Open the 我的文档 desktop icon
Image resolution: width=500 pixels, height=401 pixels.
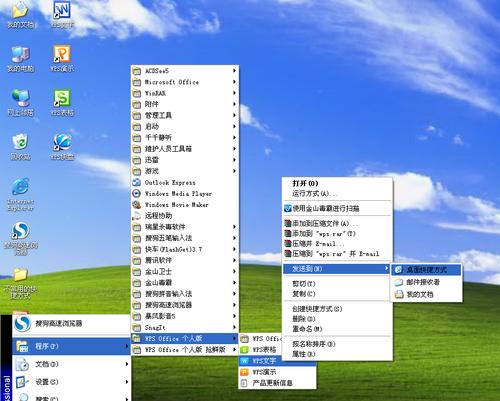pos(20,15)
